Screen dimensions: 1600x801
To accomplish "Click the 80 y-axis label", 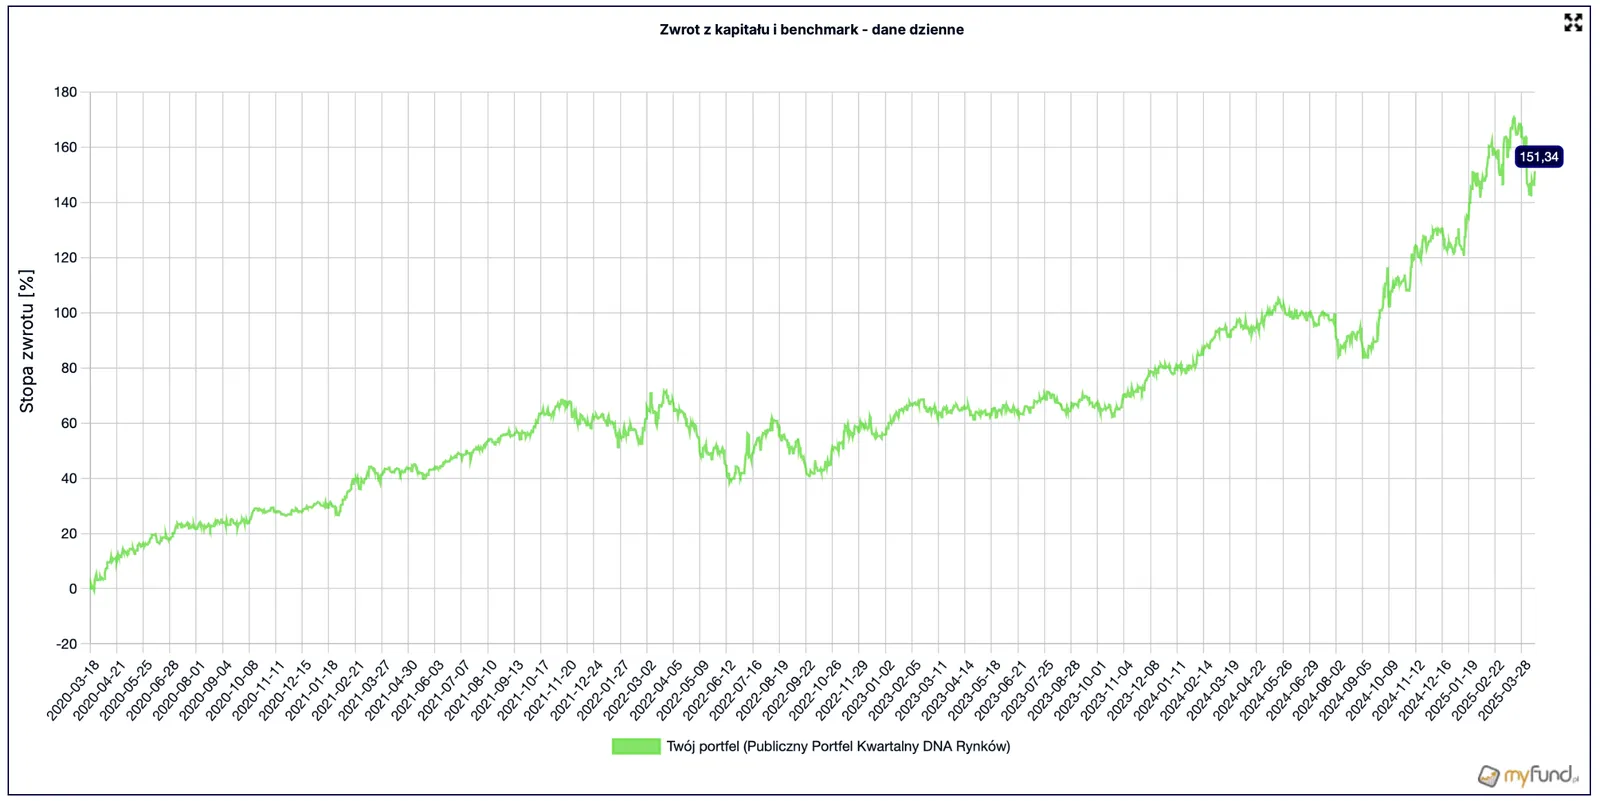I will click(69, 368).
